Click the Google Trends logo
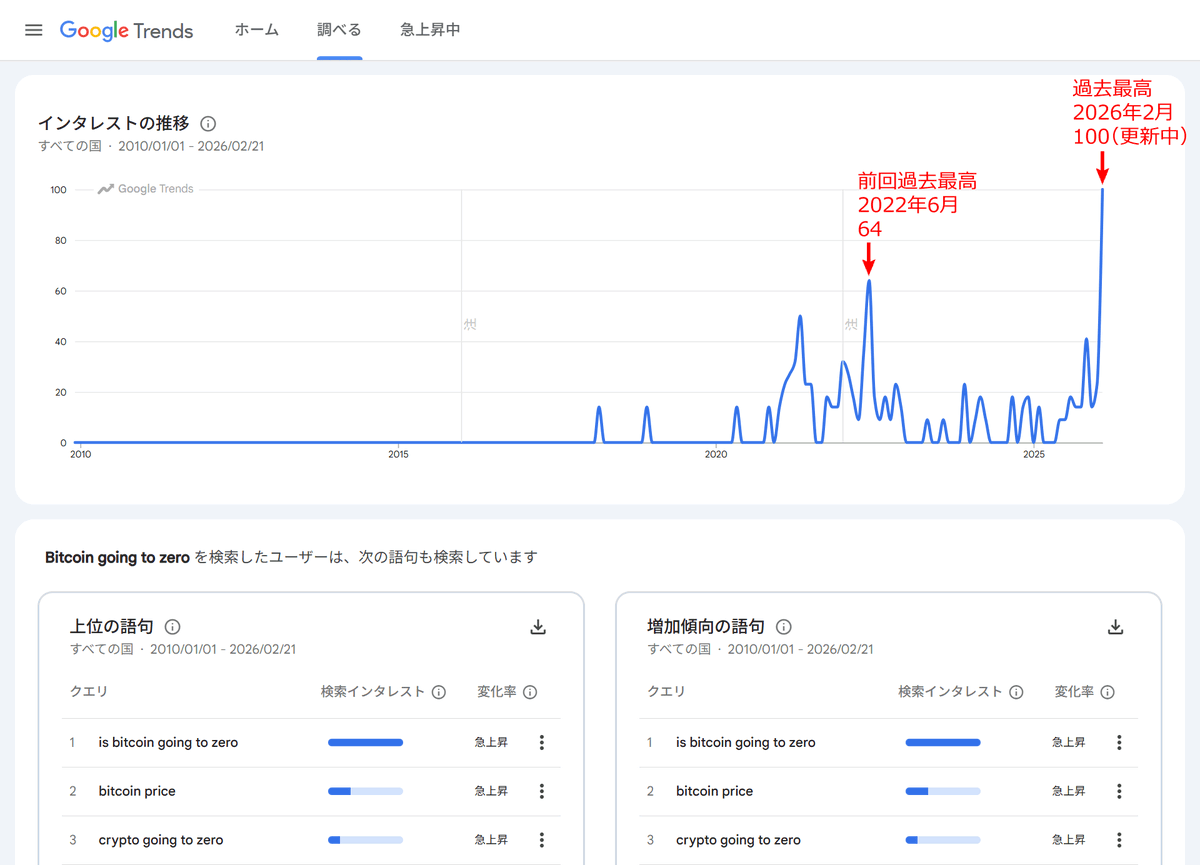This screenshot has height=865, width=1200. pyautogui.click(x=127, y=30)
